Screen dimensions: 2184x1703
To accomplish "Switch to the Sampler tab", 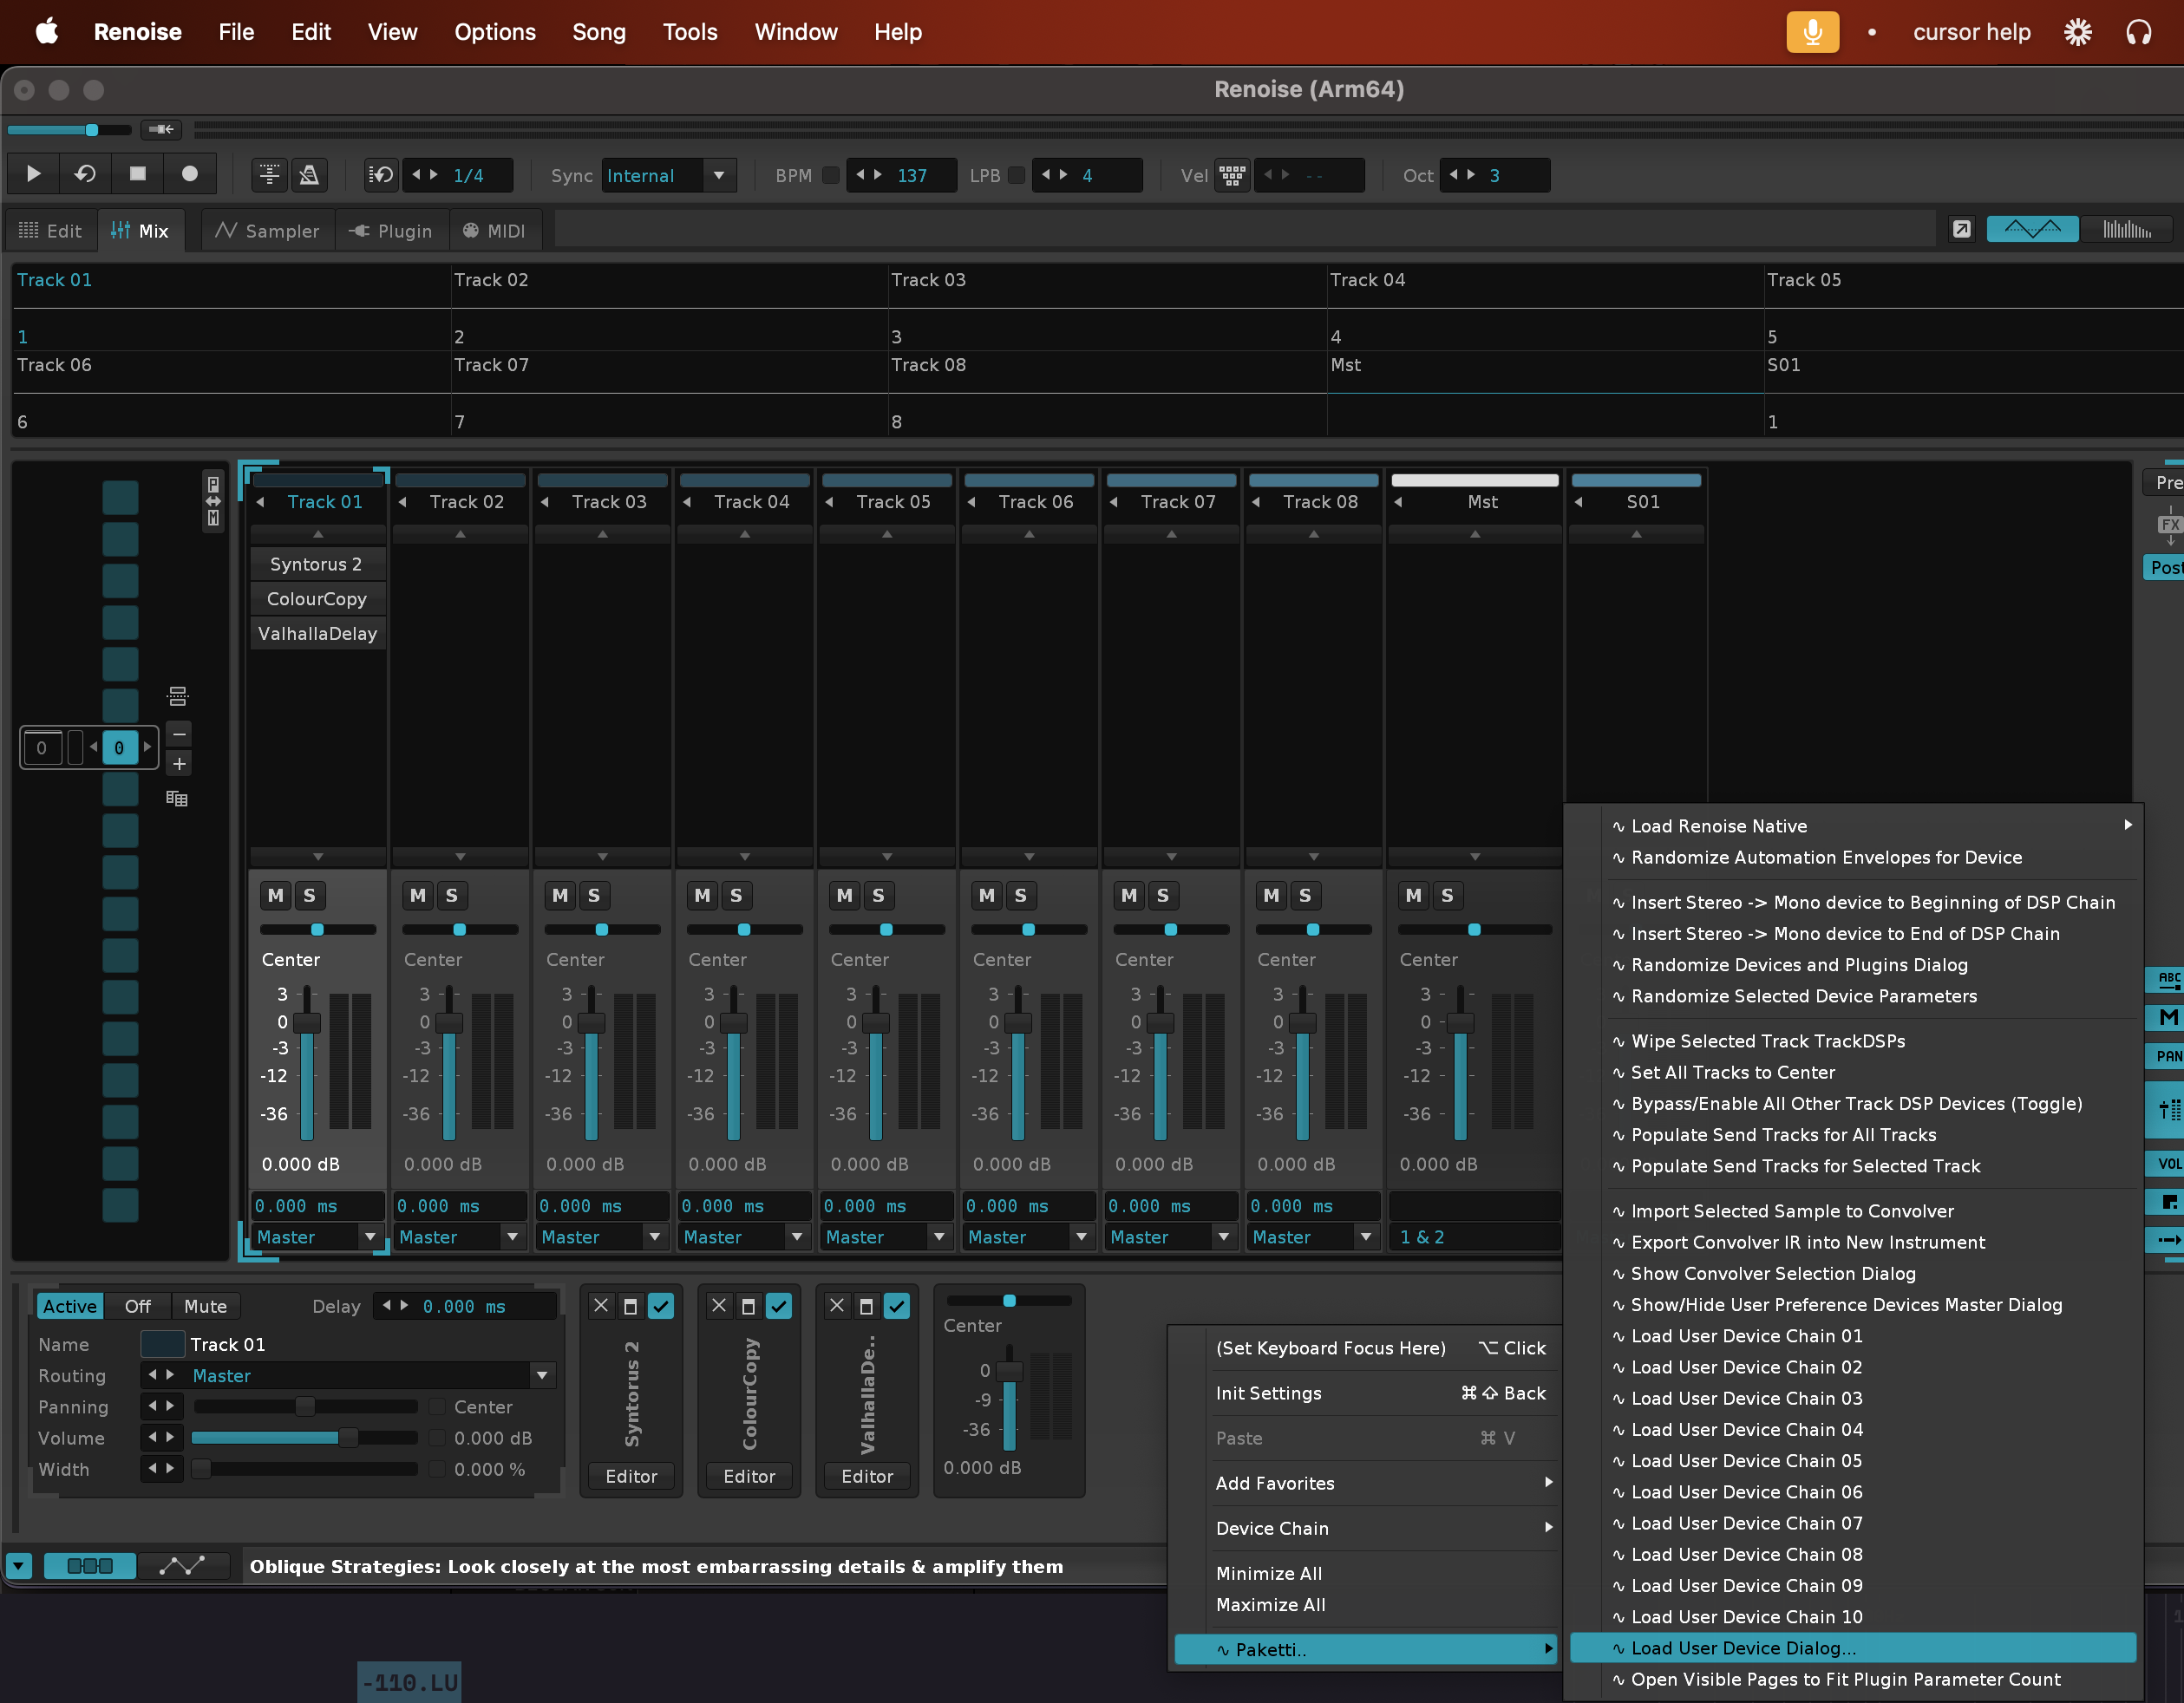I will (267, 231).
